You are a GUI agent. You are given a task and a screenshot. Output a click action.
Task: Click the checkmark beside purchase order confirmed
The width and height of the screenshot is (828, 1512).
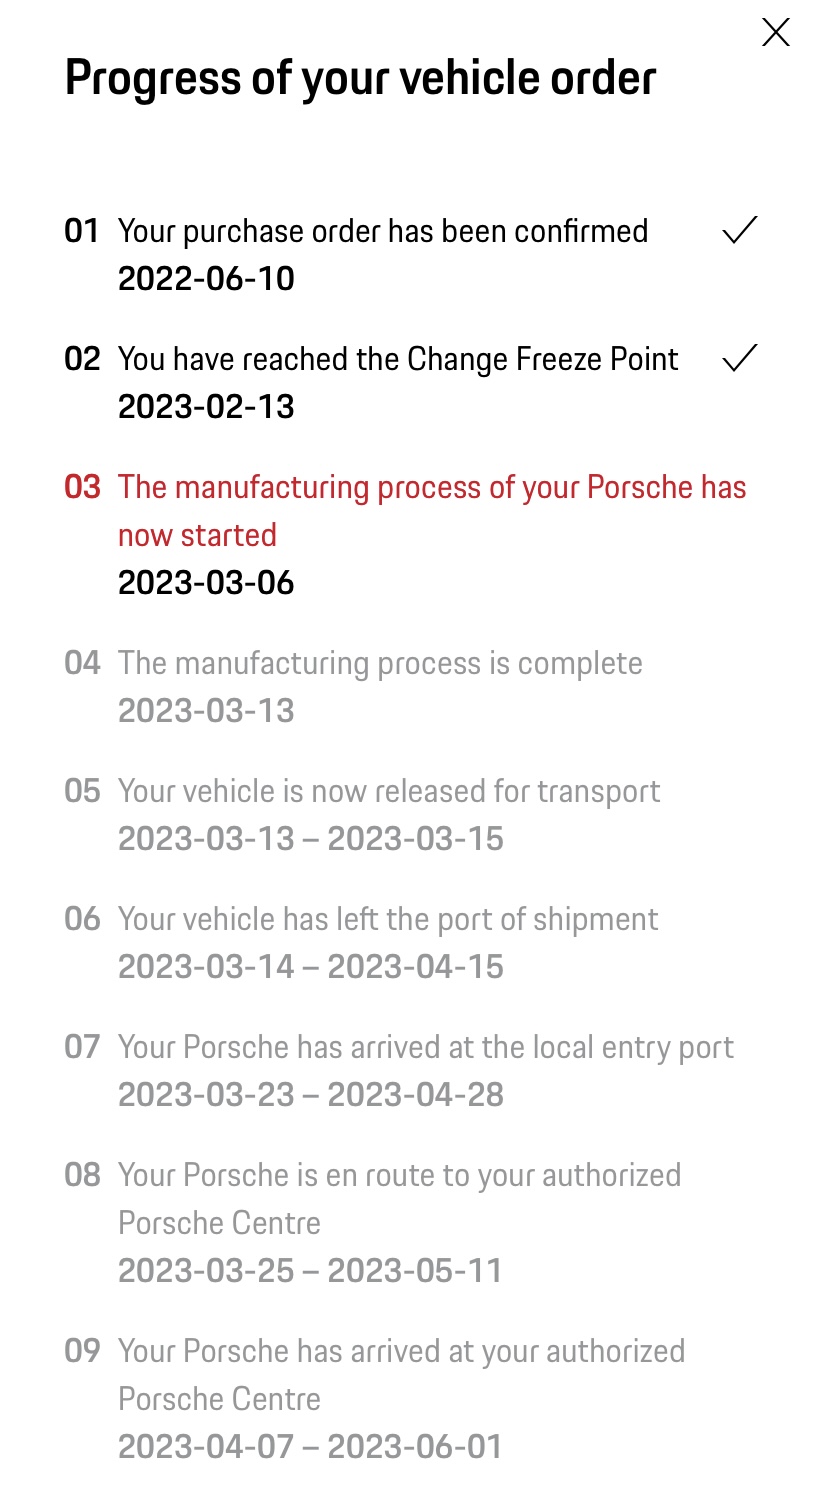(739, 231)
